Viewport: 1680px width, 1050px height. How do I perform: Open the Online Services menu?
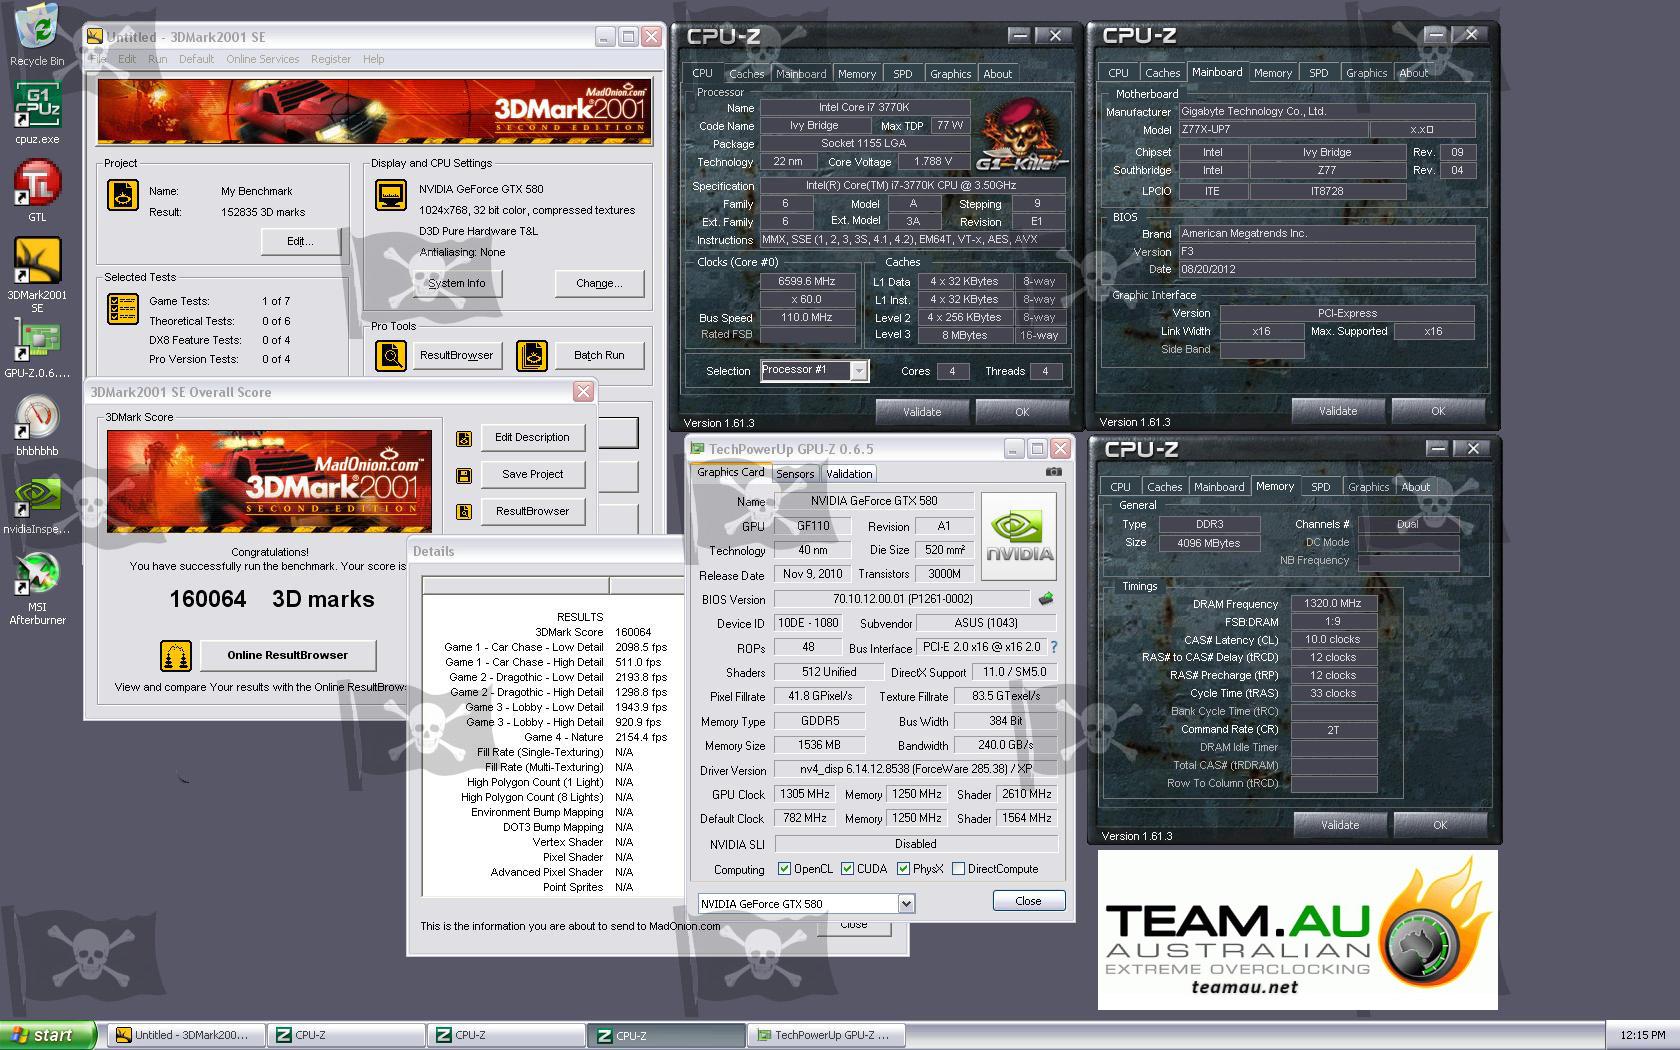click(x=263, y=59)
